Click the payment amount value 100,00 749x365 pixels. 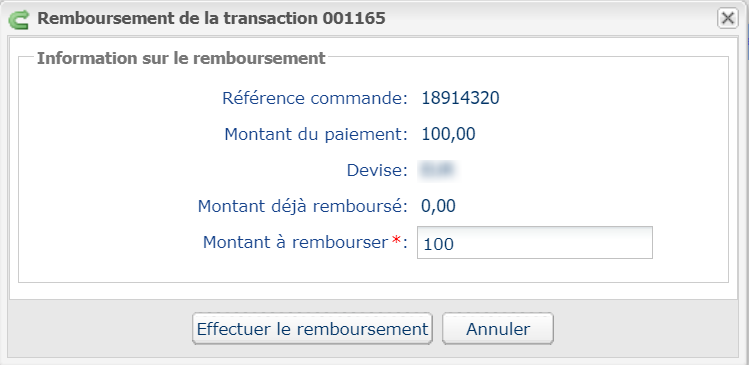449,134
